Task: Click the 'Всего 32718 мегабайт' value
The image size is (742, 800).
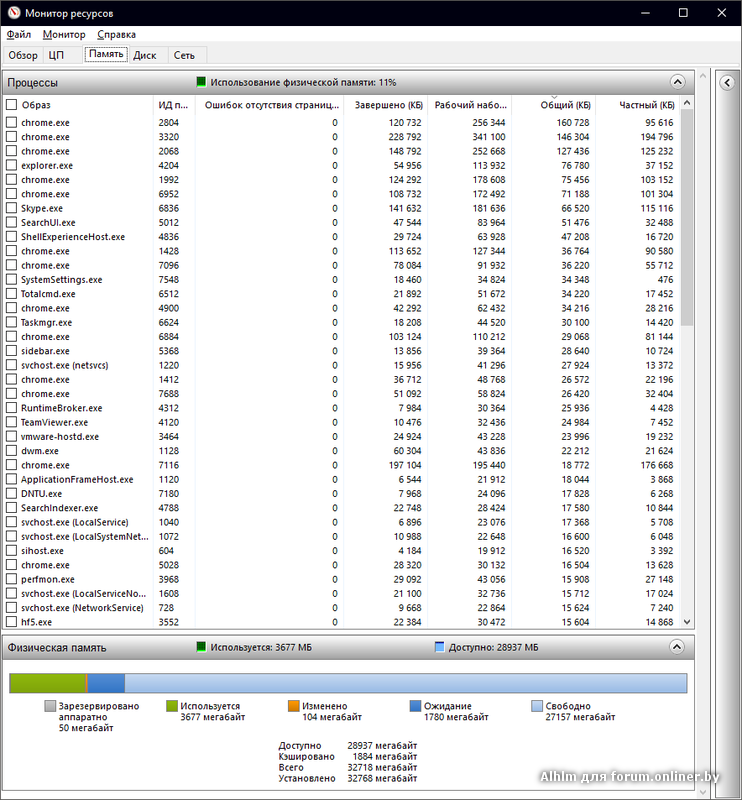Action: tap(382, 767)
